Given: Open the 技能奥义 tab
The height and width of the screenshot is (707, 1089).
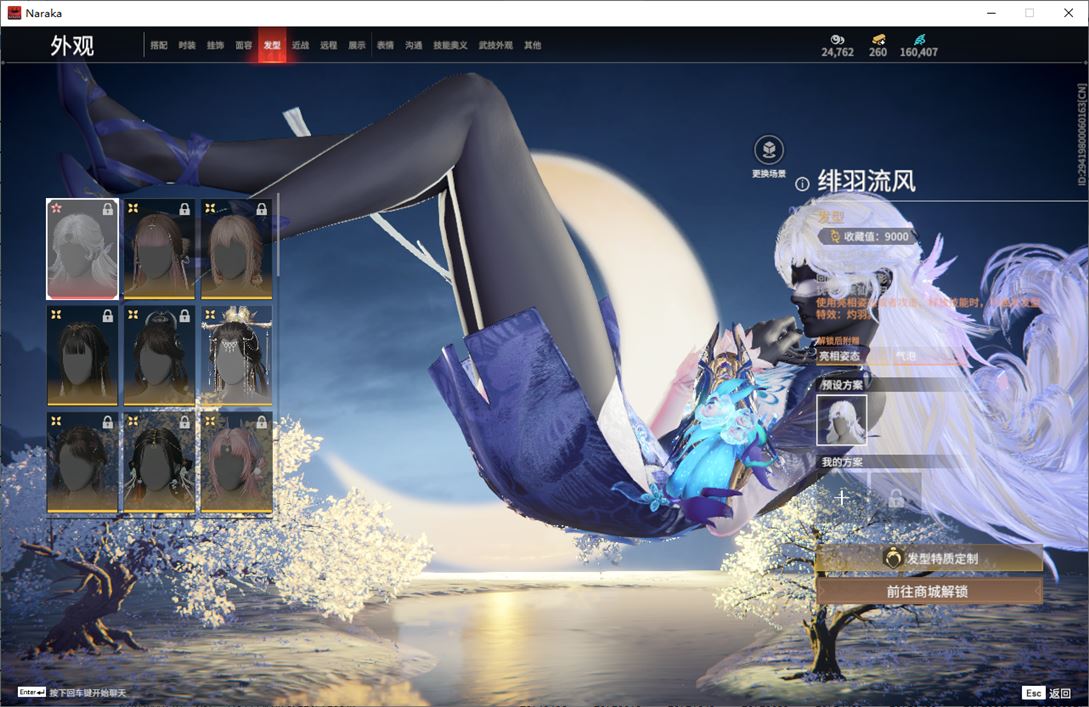Looking at the screenshot, I should (x=450, y=45).
